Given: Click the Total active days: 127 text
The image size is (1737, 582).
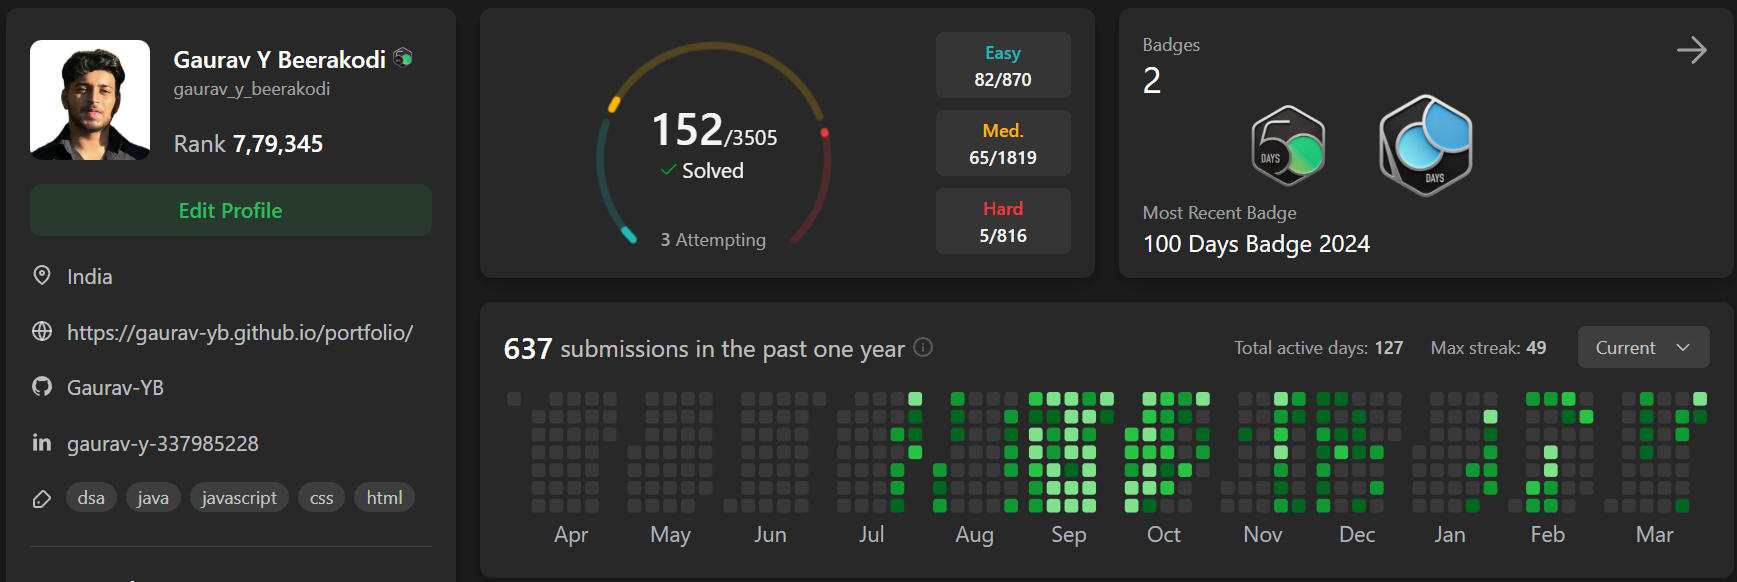Looking at the screenshot, I should (1318, 348).
